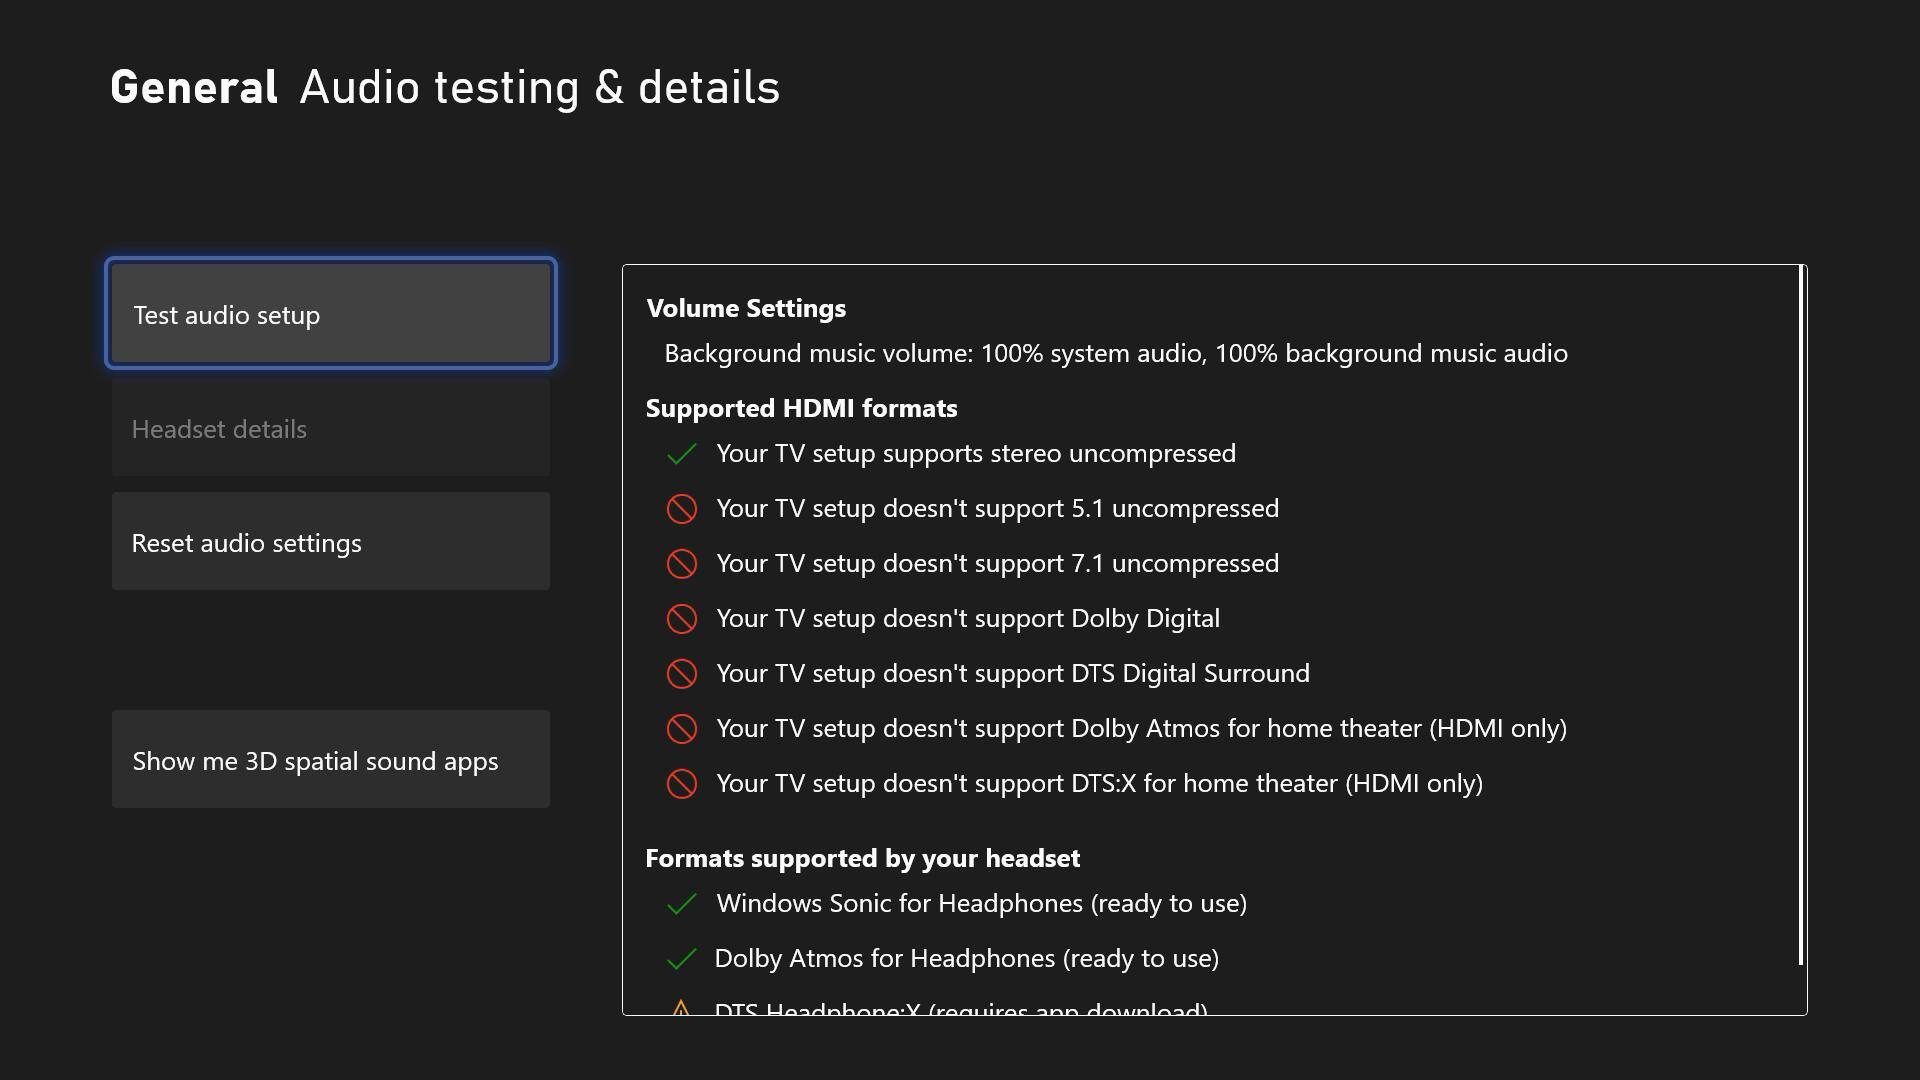
Task: Open Show me 3D spatial sound apps
Action: [330, 760]
